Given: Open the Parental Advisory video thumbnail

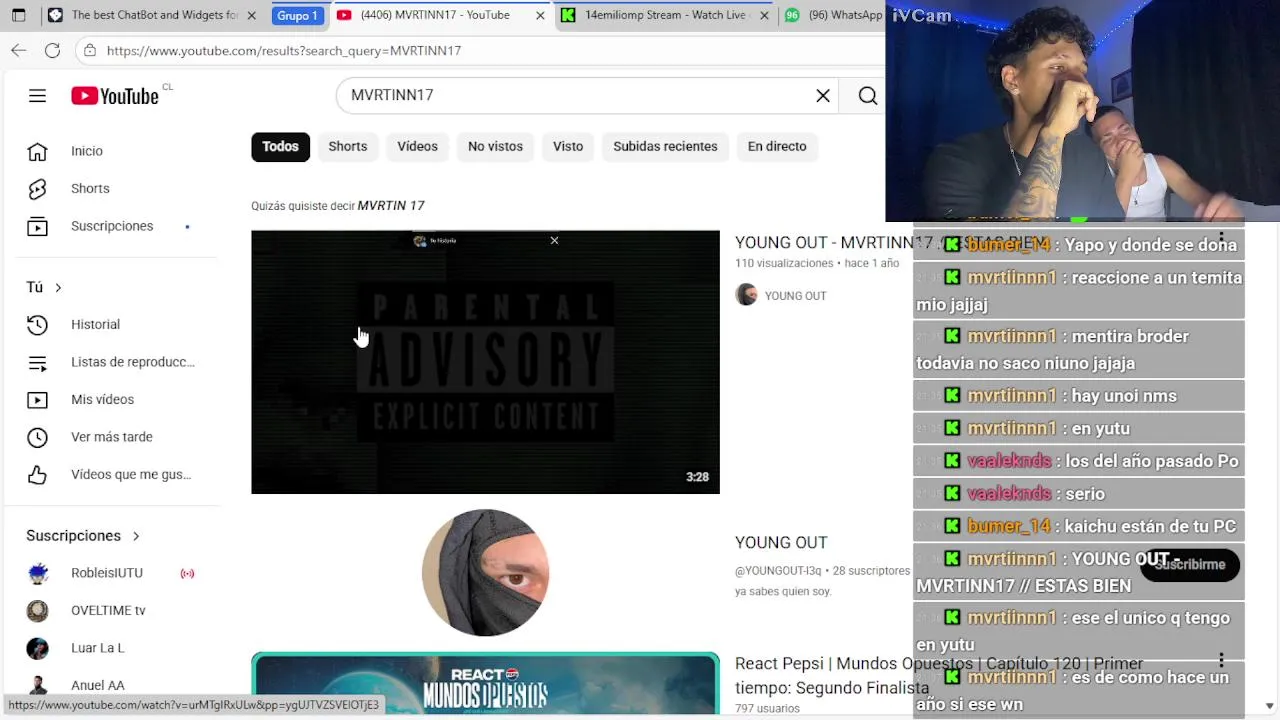Looking at the screenshot, I should point(485,362).
